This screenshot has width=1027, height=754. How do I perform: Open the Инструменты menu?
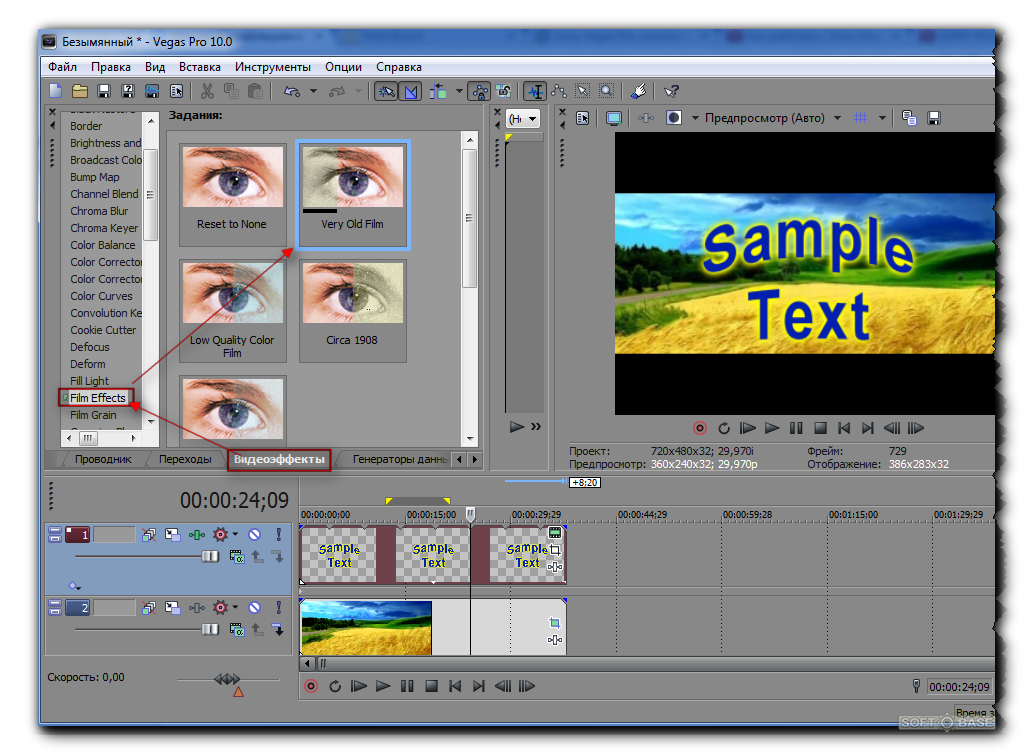coord(273,67)
